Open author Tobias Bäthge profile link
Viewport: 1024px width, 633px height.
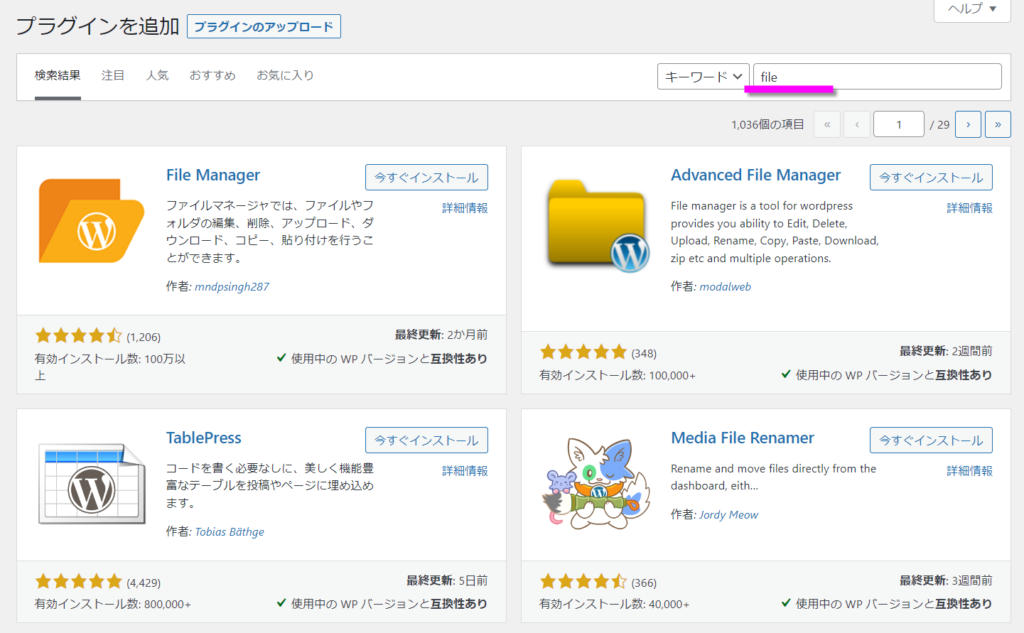pyautogui.click(x=230, y=532)
